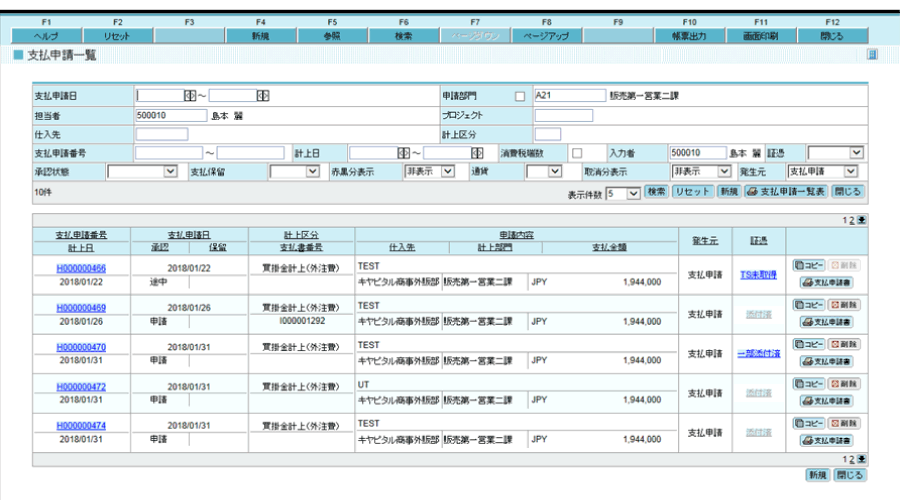Open the 証憑 filter dropdown
The height and width of the screenshot is (500, 900).
tap(835, 153)
